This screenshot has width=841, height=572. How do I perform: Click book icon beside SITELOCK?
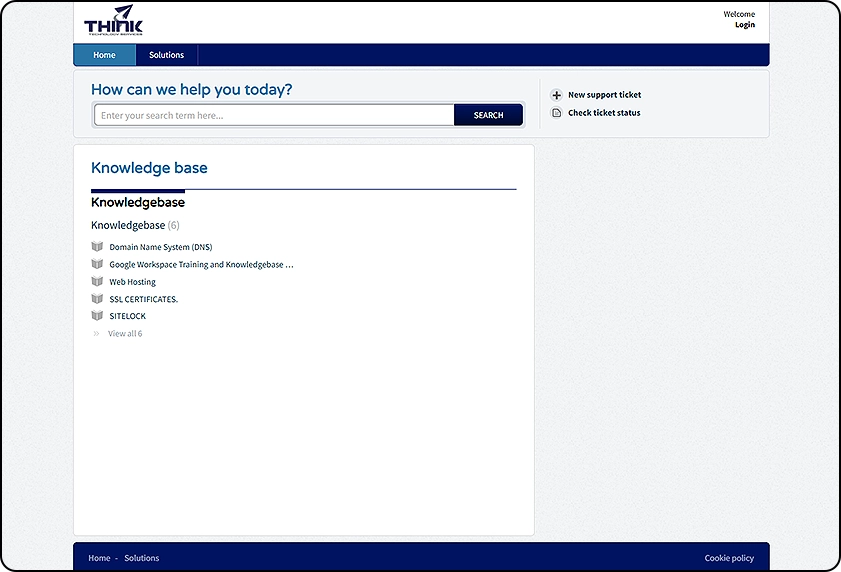97,316
